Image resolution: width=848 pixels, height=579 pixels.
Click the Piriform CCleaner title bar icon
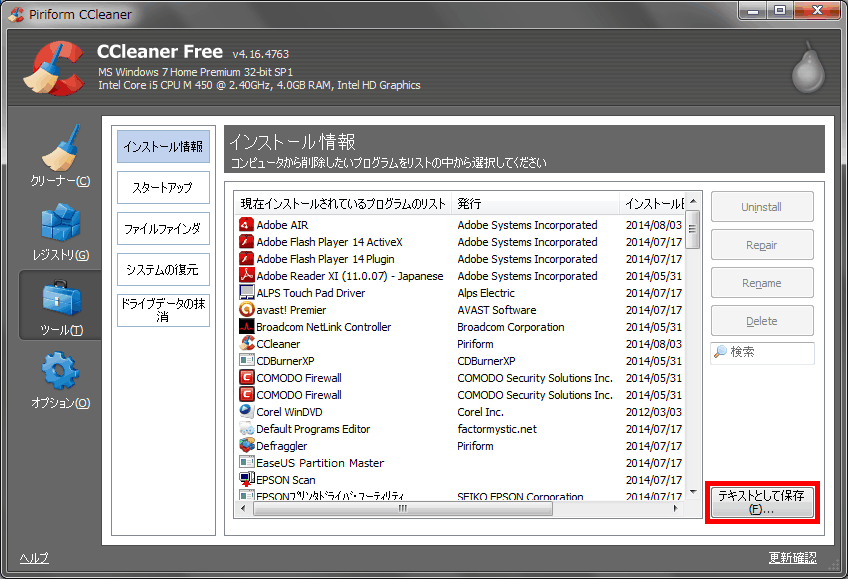(16, 14)
